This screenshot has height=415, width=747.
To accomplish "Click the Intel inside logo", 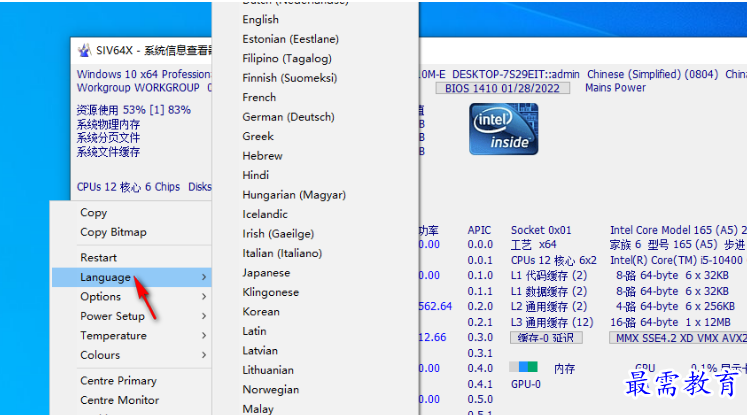I will pos(503,126).
